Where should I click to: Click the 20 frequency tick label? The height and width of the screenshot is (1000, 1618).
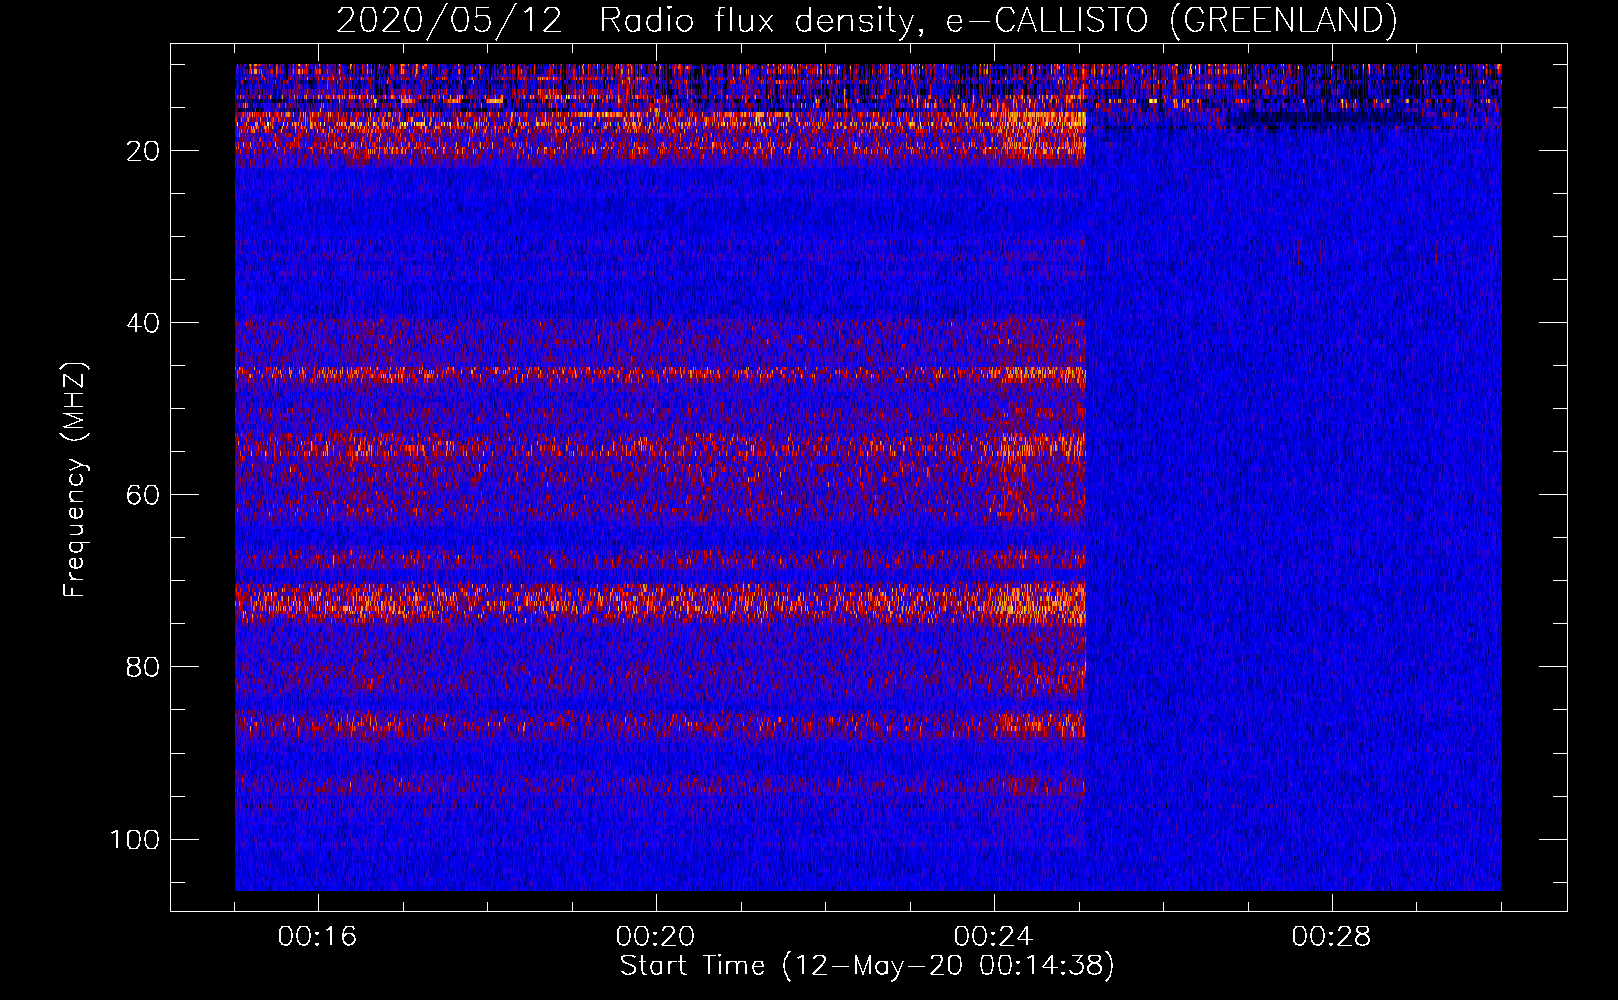[x=143, y=151]
